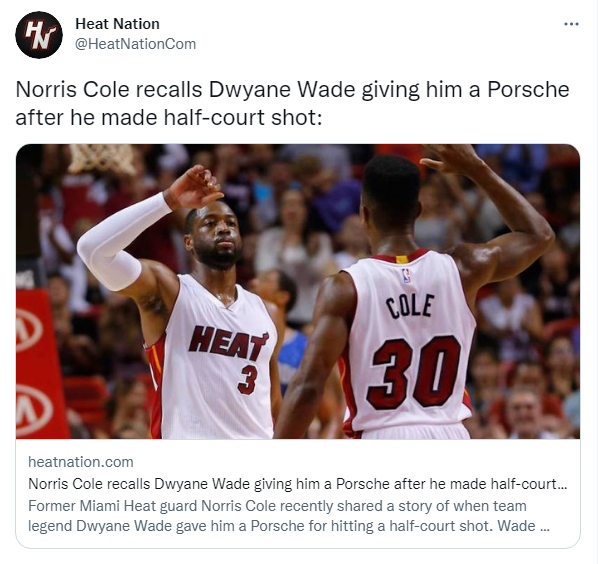Open the card headline about Norris Cole

[x=297, y=484]
